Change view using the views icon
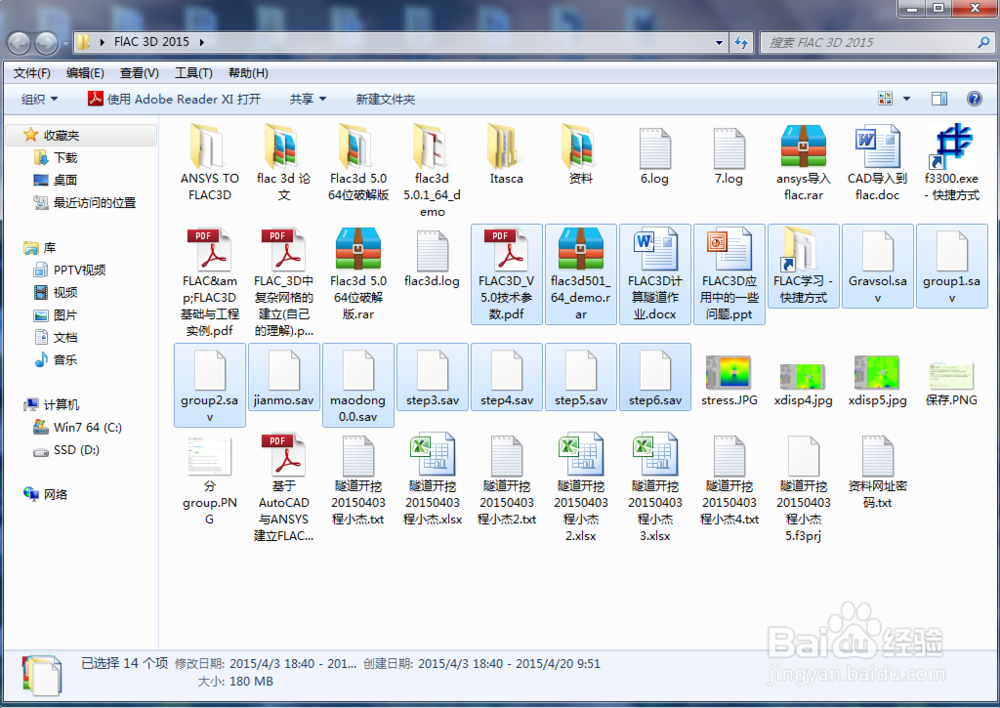 (885, 99)
